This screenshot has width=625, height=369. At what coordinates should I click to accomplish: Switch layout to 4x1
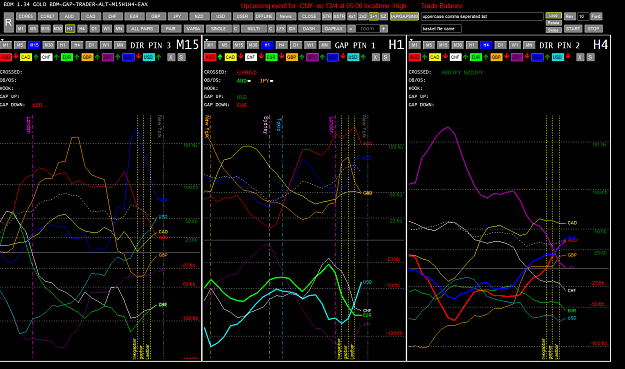(x=352, y=16)
